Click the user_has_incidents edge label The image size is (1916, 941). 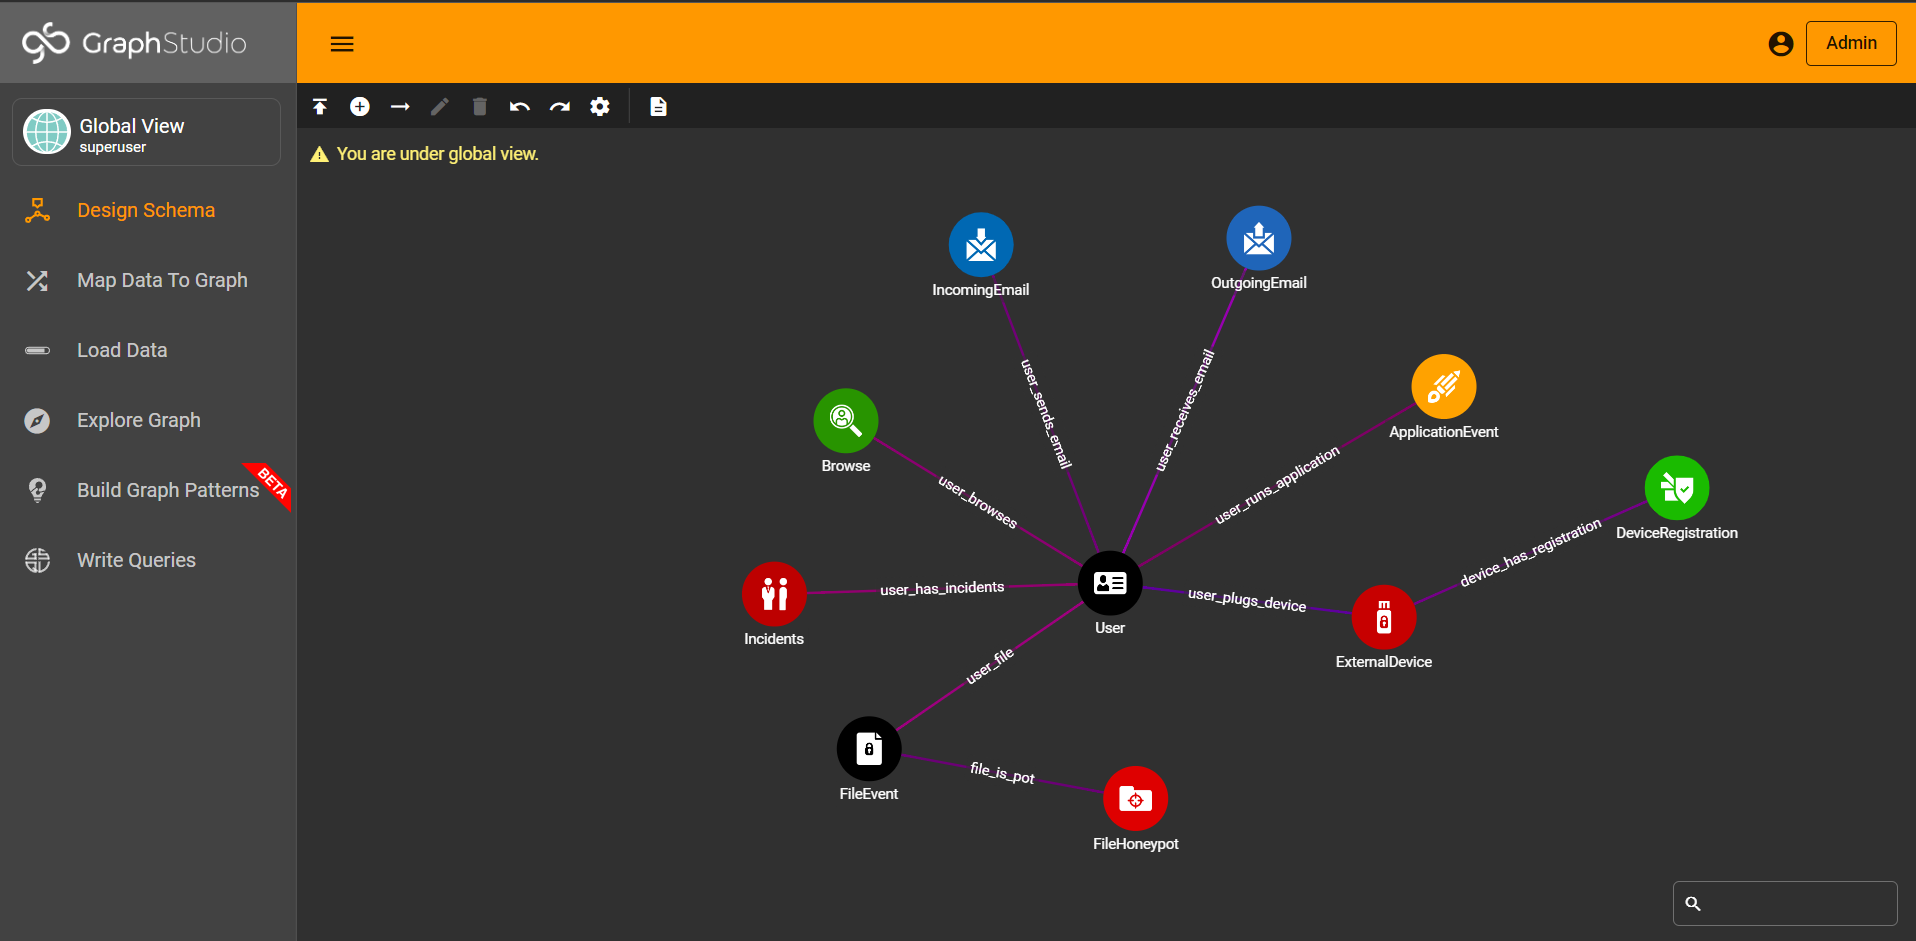[x=942, y=588]
